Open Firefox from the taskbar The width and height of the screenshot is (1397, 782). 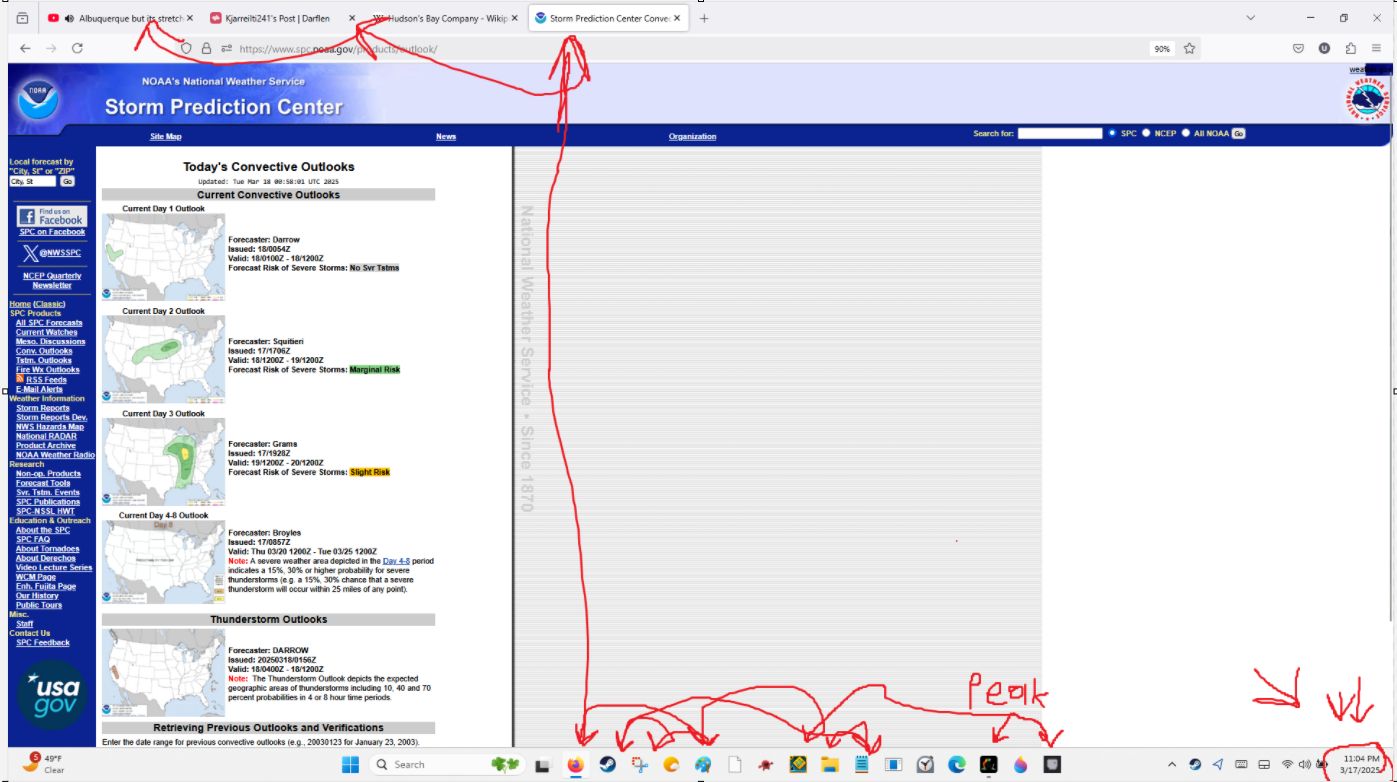575,764
